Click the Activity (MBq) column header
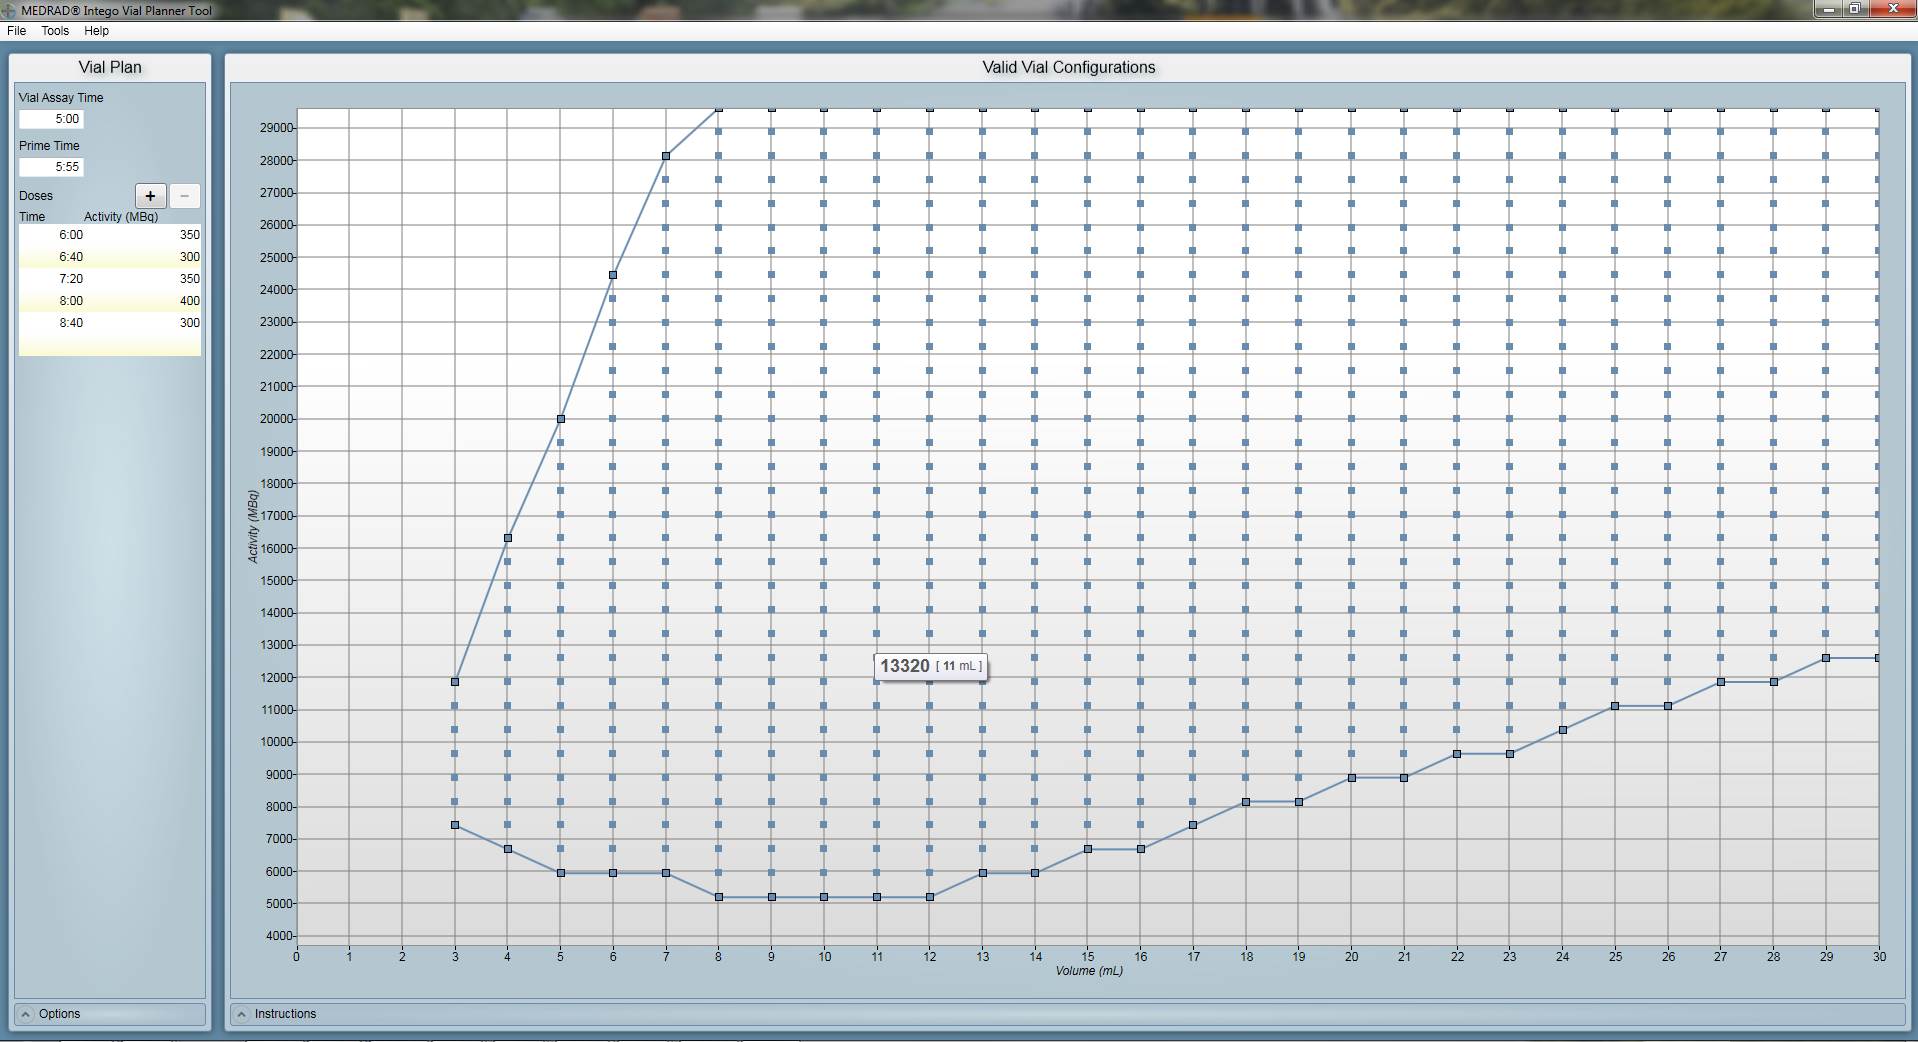Image resolution: width=1918 pixels, height=1042 pixels. [x=121, y=217]
